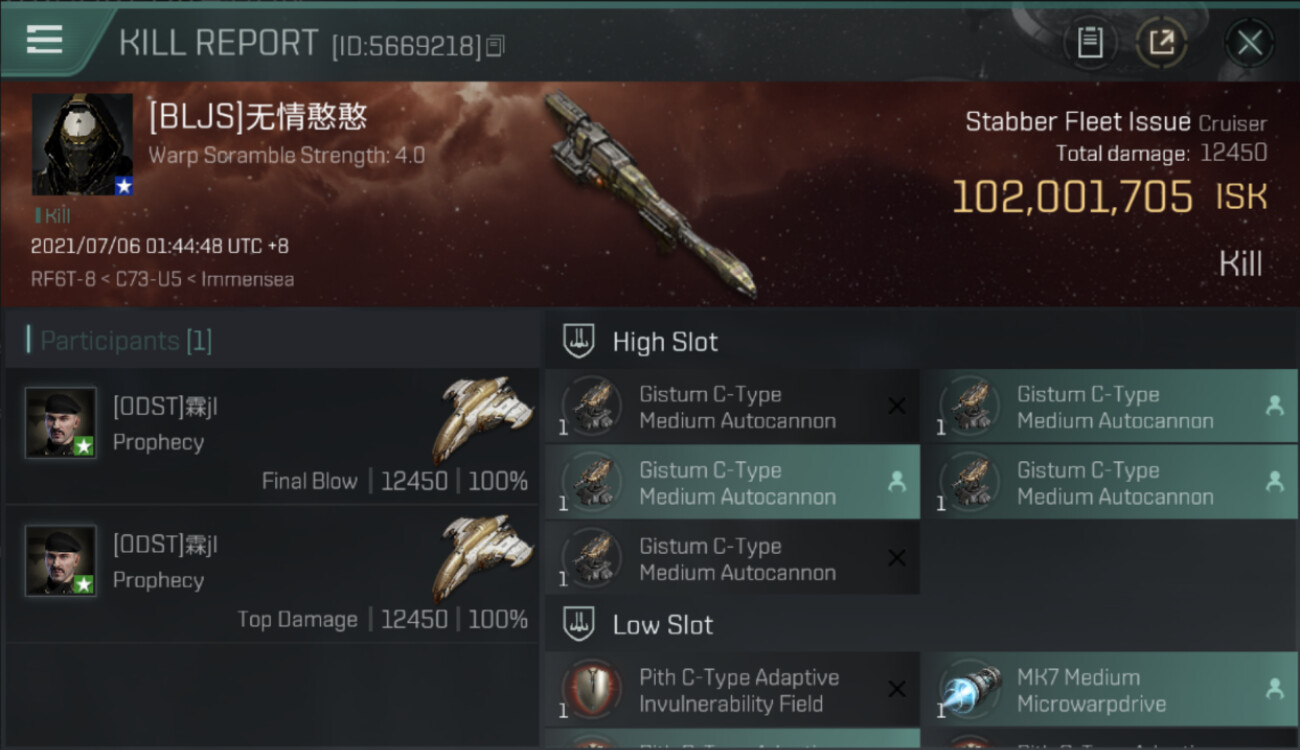Select Prophecy ship icon in Top Damage row

tap(483, 556)
